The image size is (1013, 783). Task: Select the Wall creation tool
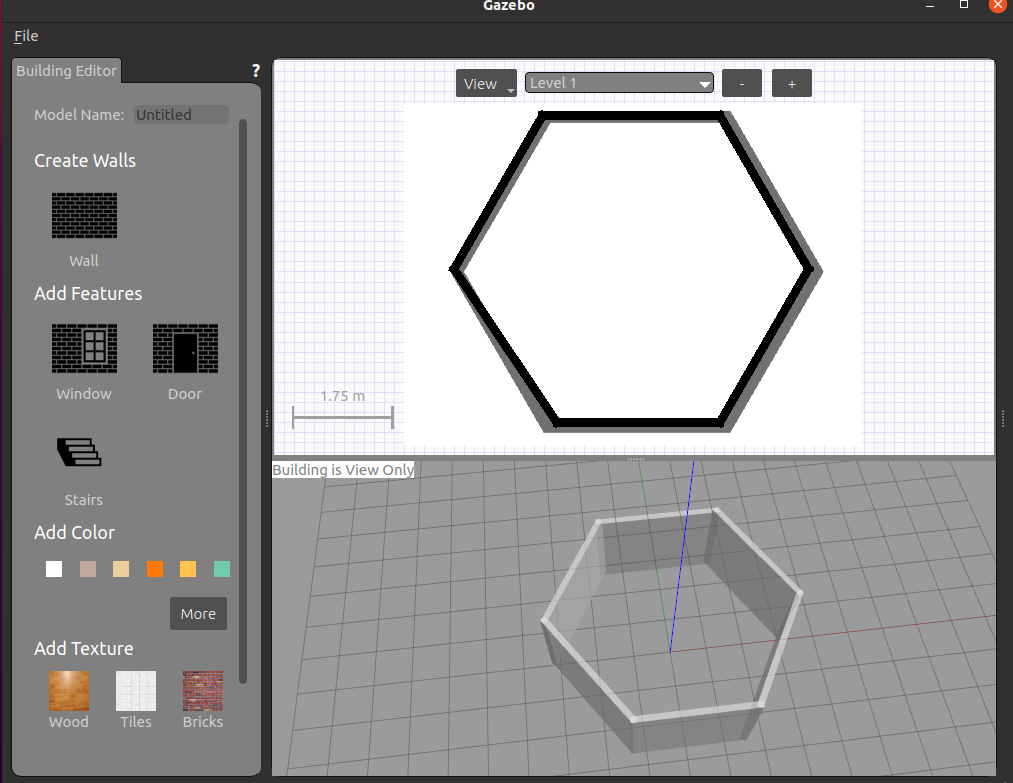click(84, 215)
